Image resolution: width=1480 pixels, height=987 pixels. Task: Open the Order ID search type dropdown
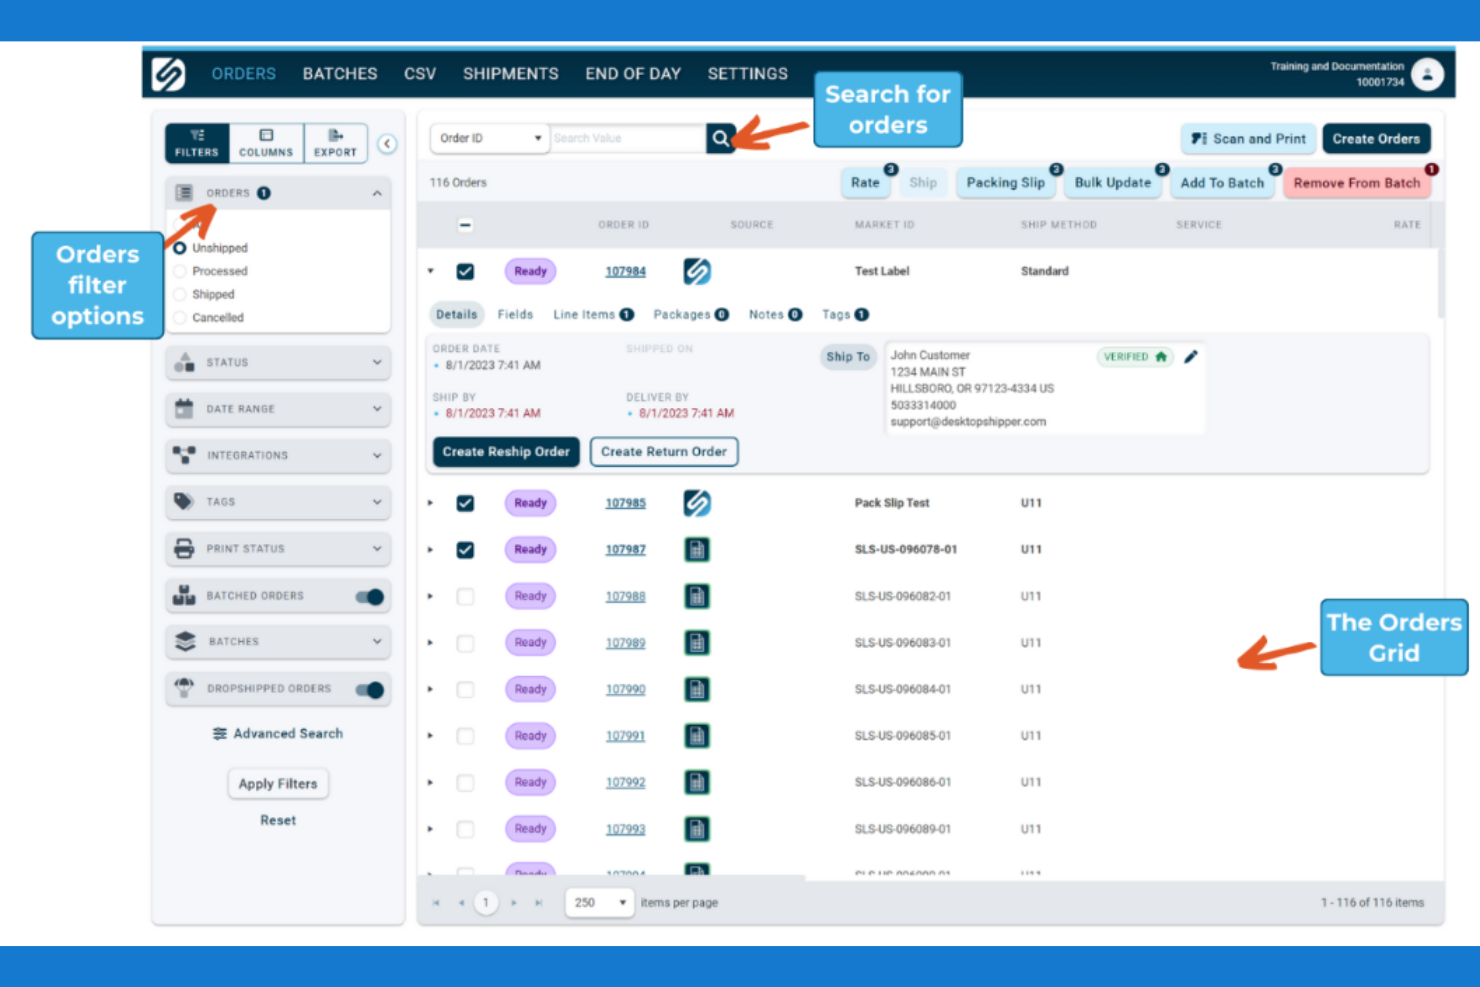(537, 138)
